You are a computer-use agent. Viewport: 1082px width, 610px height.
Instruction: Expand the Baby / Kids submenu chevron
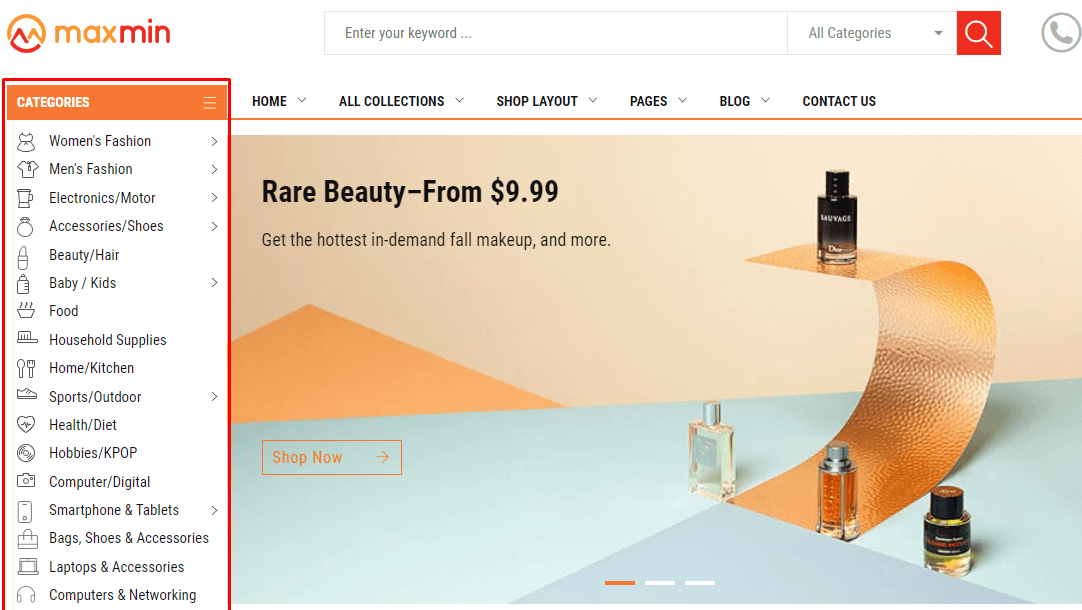pyautogui.click(x=214, y=283)
